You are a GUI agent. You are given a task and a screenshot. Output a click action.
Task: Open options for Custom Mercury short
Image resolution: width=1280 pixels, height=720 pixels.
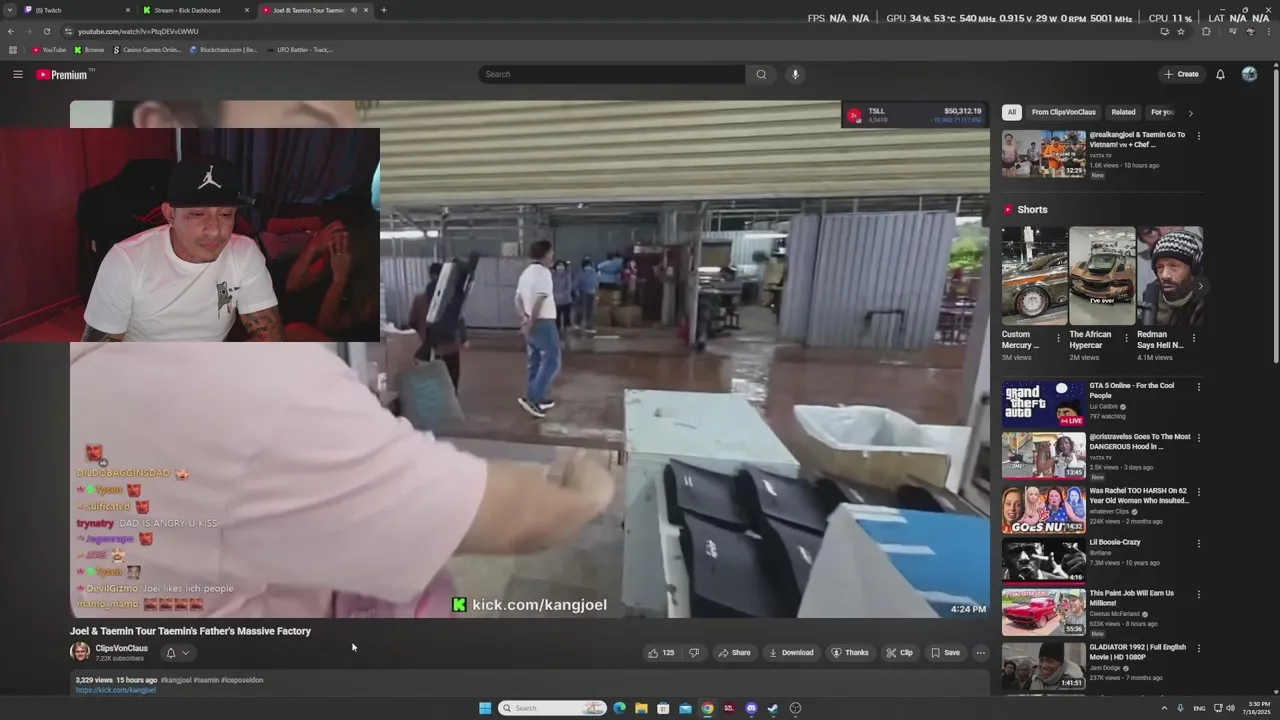click(1058, 338)
